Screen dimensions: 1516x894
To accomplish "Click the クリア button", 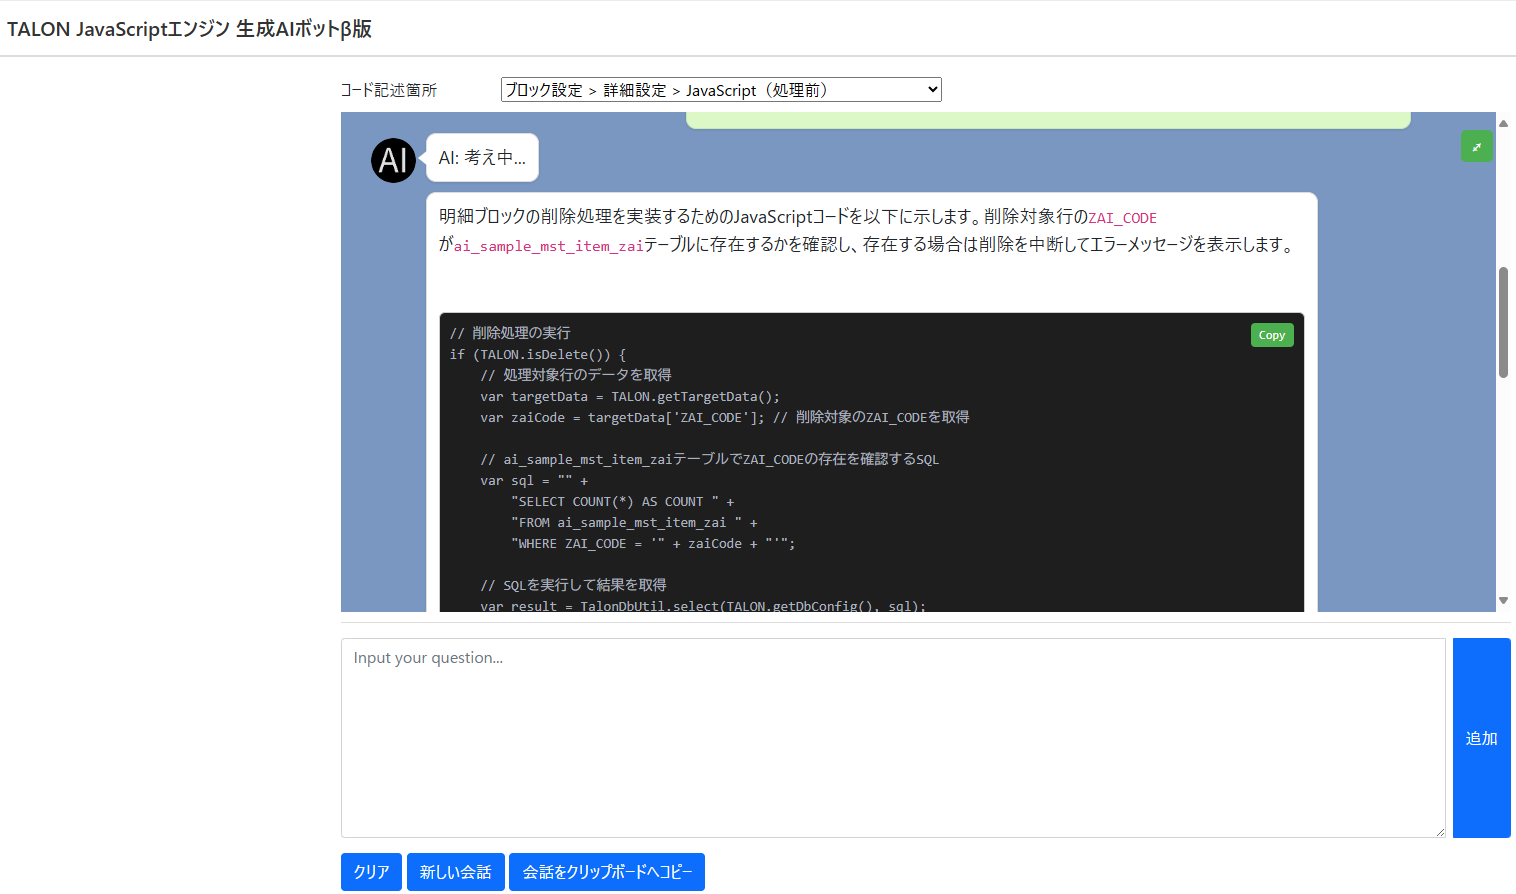I will [371, 872].
